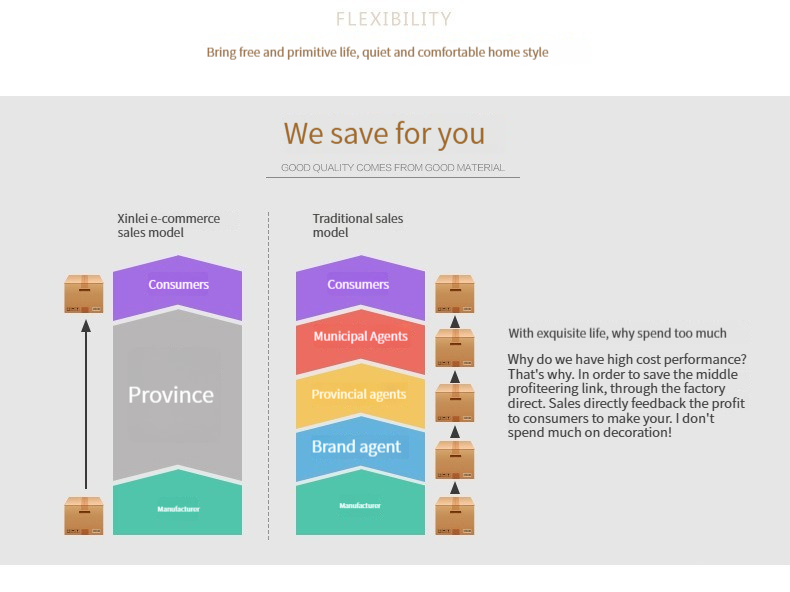This screenshot has height=592, width=790.
Task: Click the green Manufacturer block in traditional model
Action: pos(360,508)
